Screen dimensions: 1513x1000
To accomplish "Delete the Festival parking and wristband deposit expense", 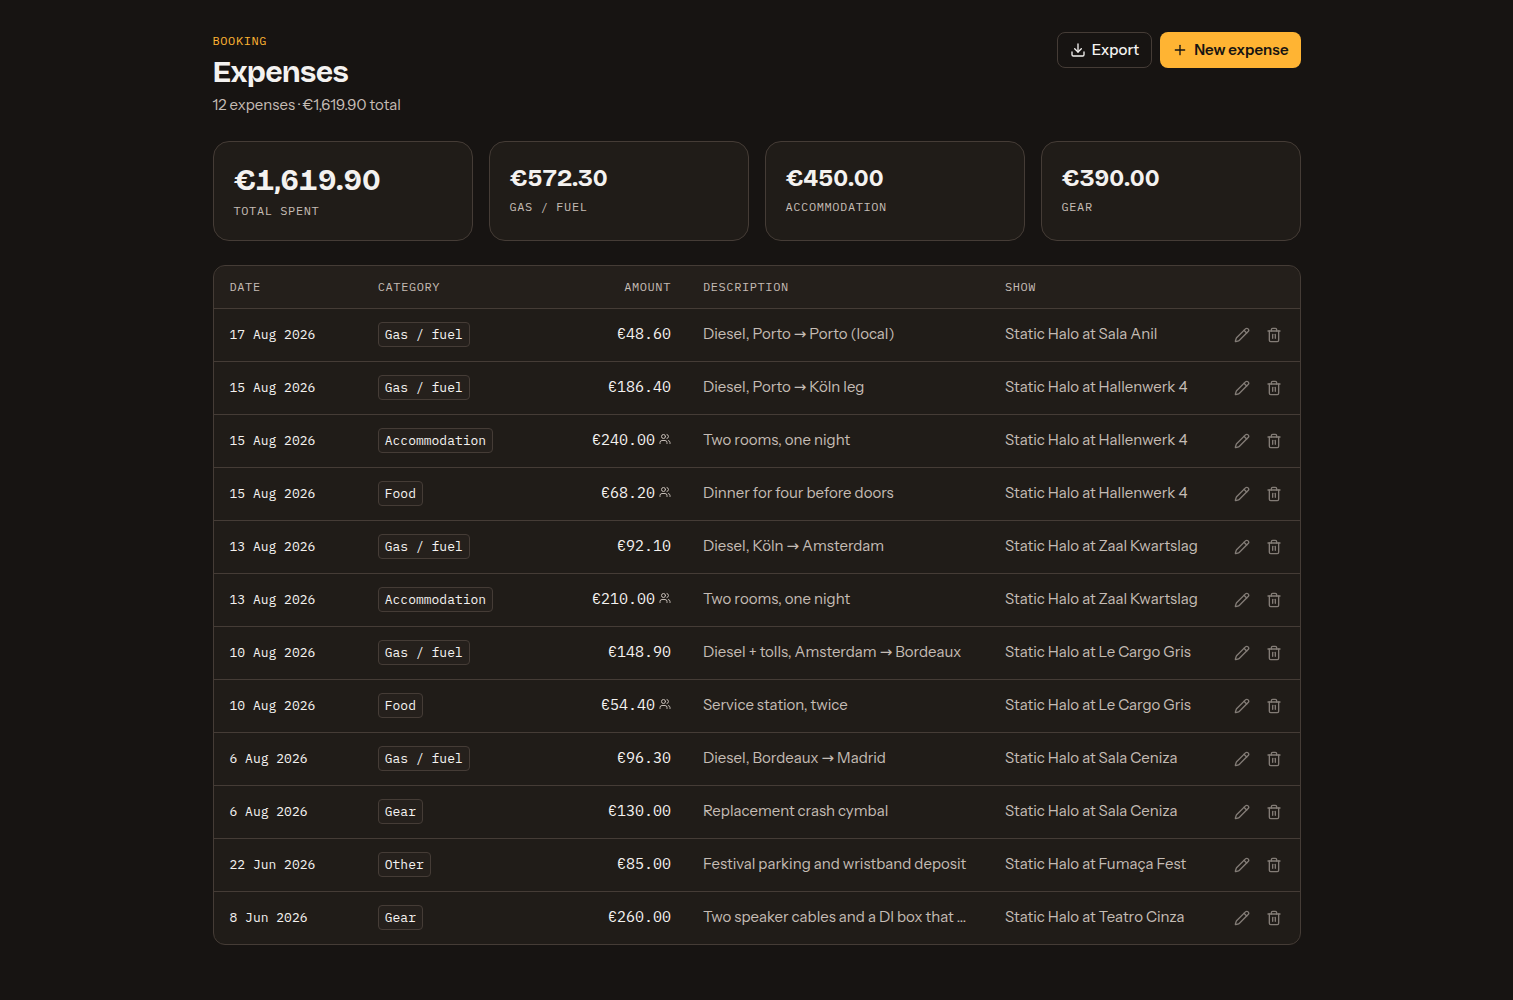I will [x=1274, y=865].
